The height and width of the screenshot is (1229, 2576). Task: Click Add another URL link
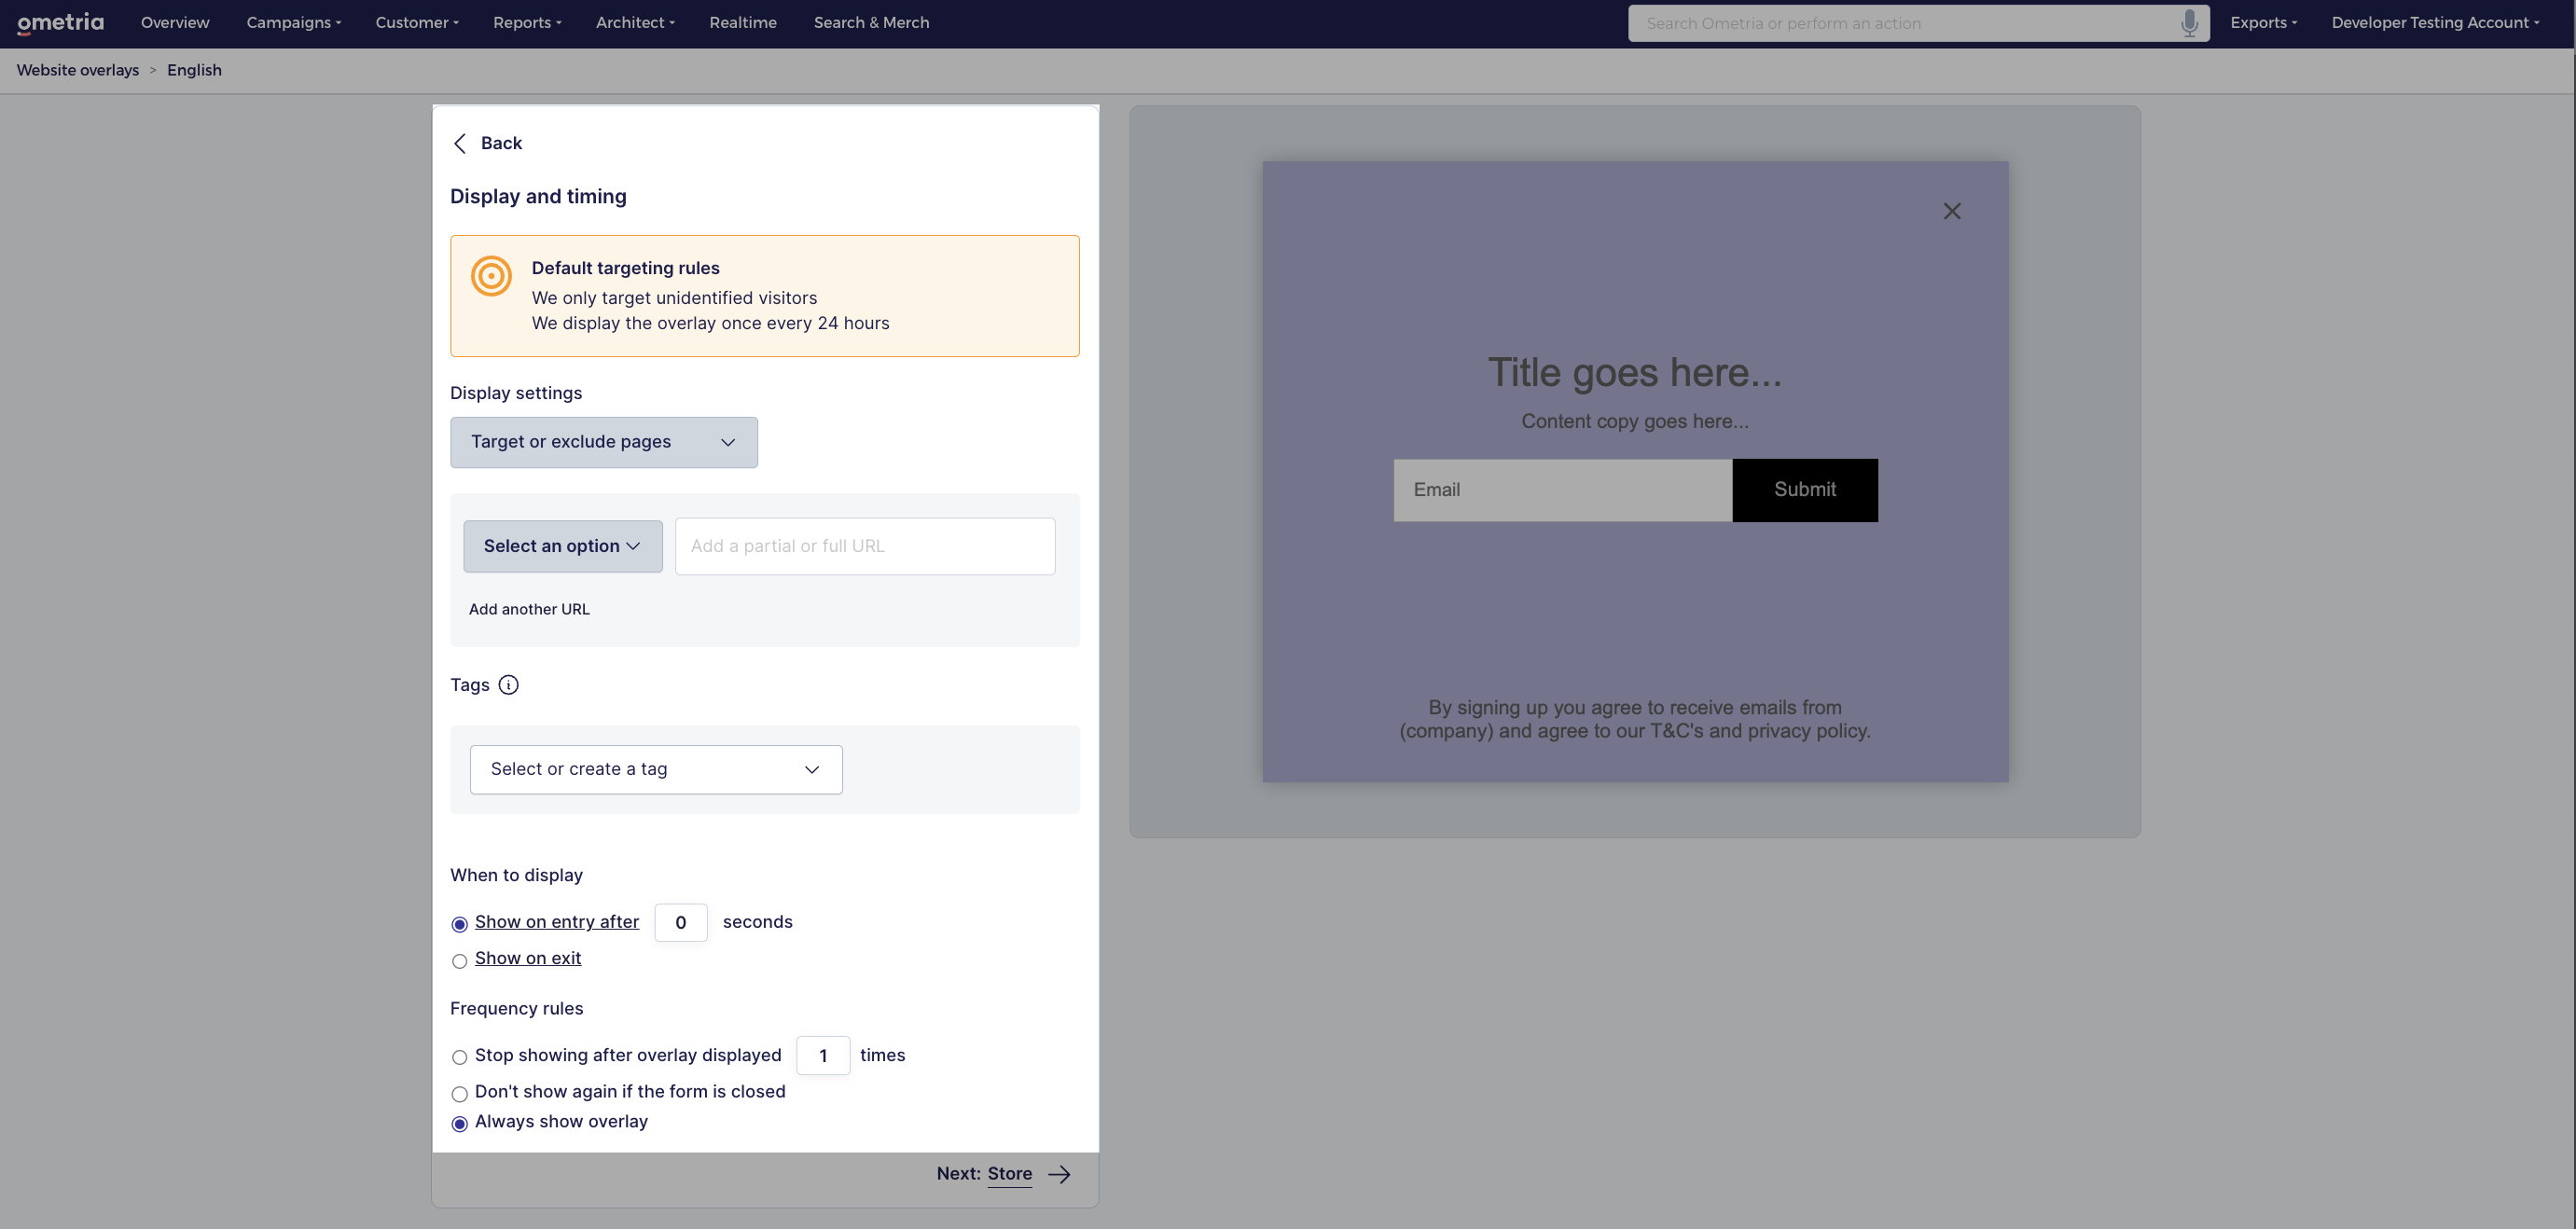(x=529, y=609)
